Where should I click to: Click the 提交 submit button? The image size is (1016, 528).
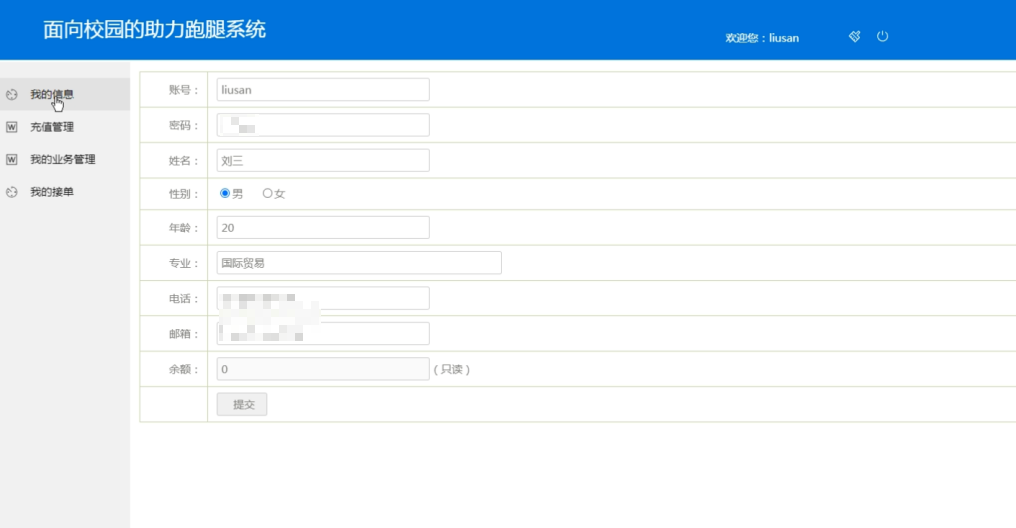tap(242, 404)
